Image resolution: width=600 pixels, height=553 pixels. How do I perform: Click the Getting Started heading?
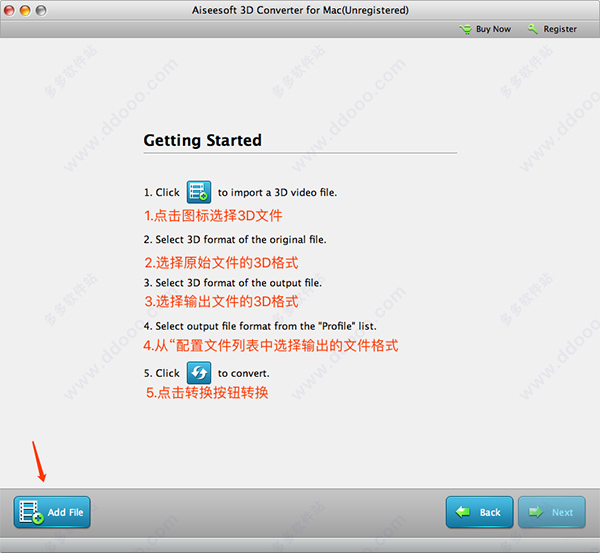point(202,140)
